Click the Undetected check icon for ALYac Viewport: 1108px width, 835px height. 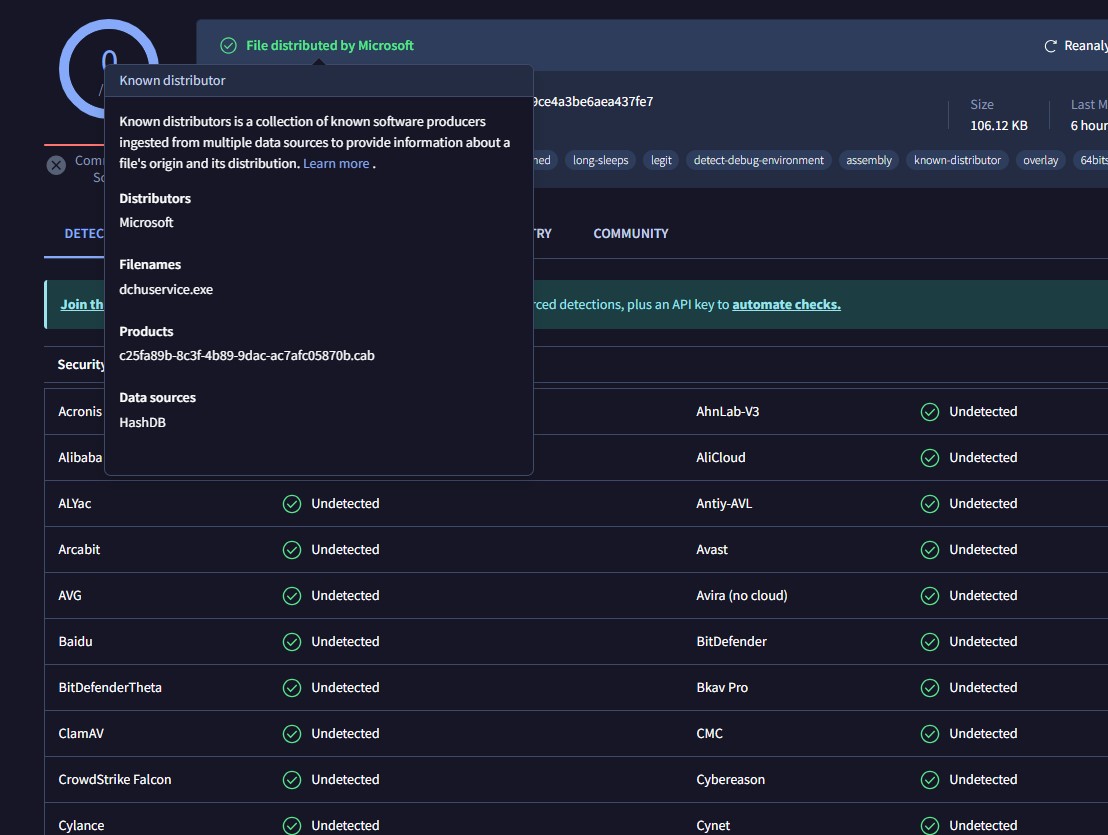tap(292, 504)
